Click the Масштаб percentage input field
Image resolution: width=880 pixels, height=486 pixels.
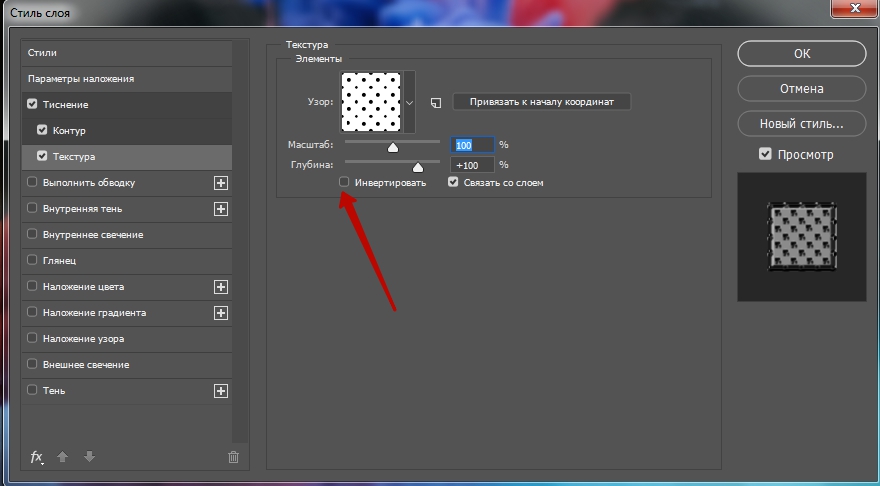(x=472, y=145)
